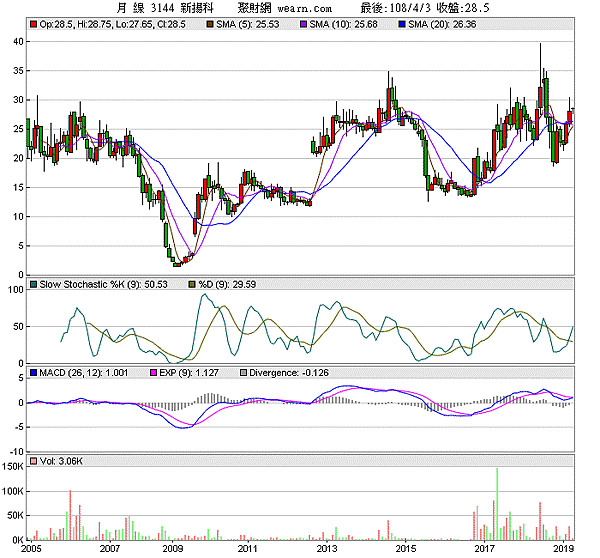Click the olive %D (9) legend swatch
This screenshot has height=558, width=600.
[x=192, y=284]
